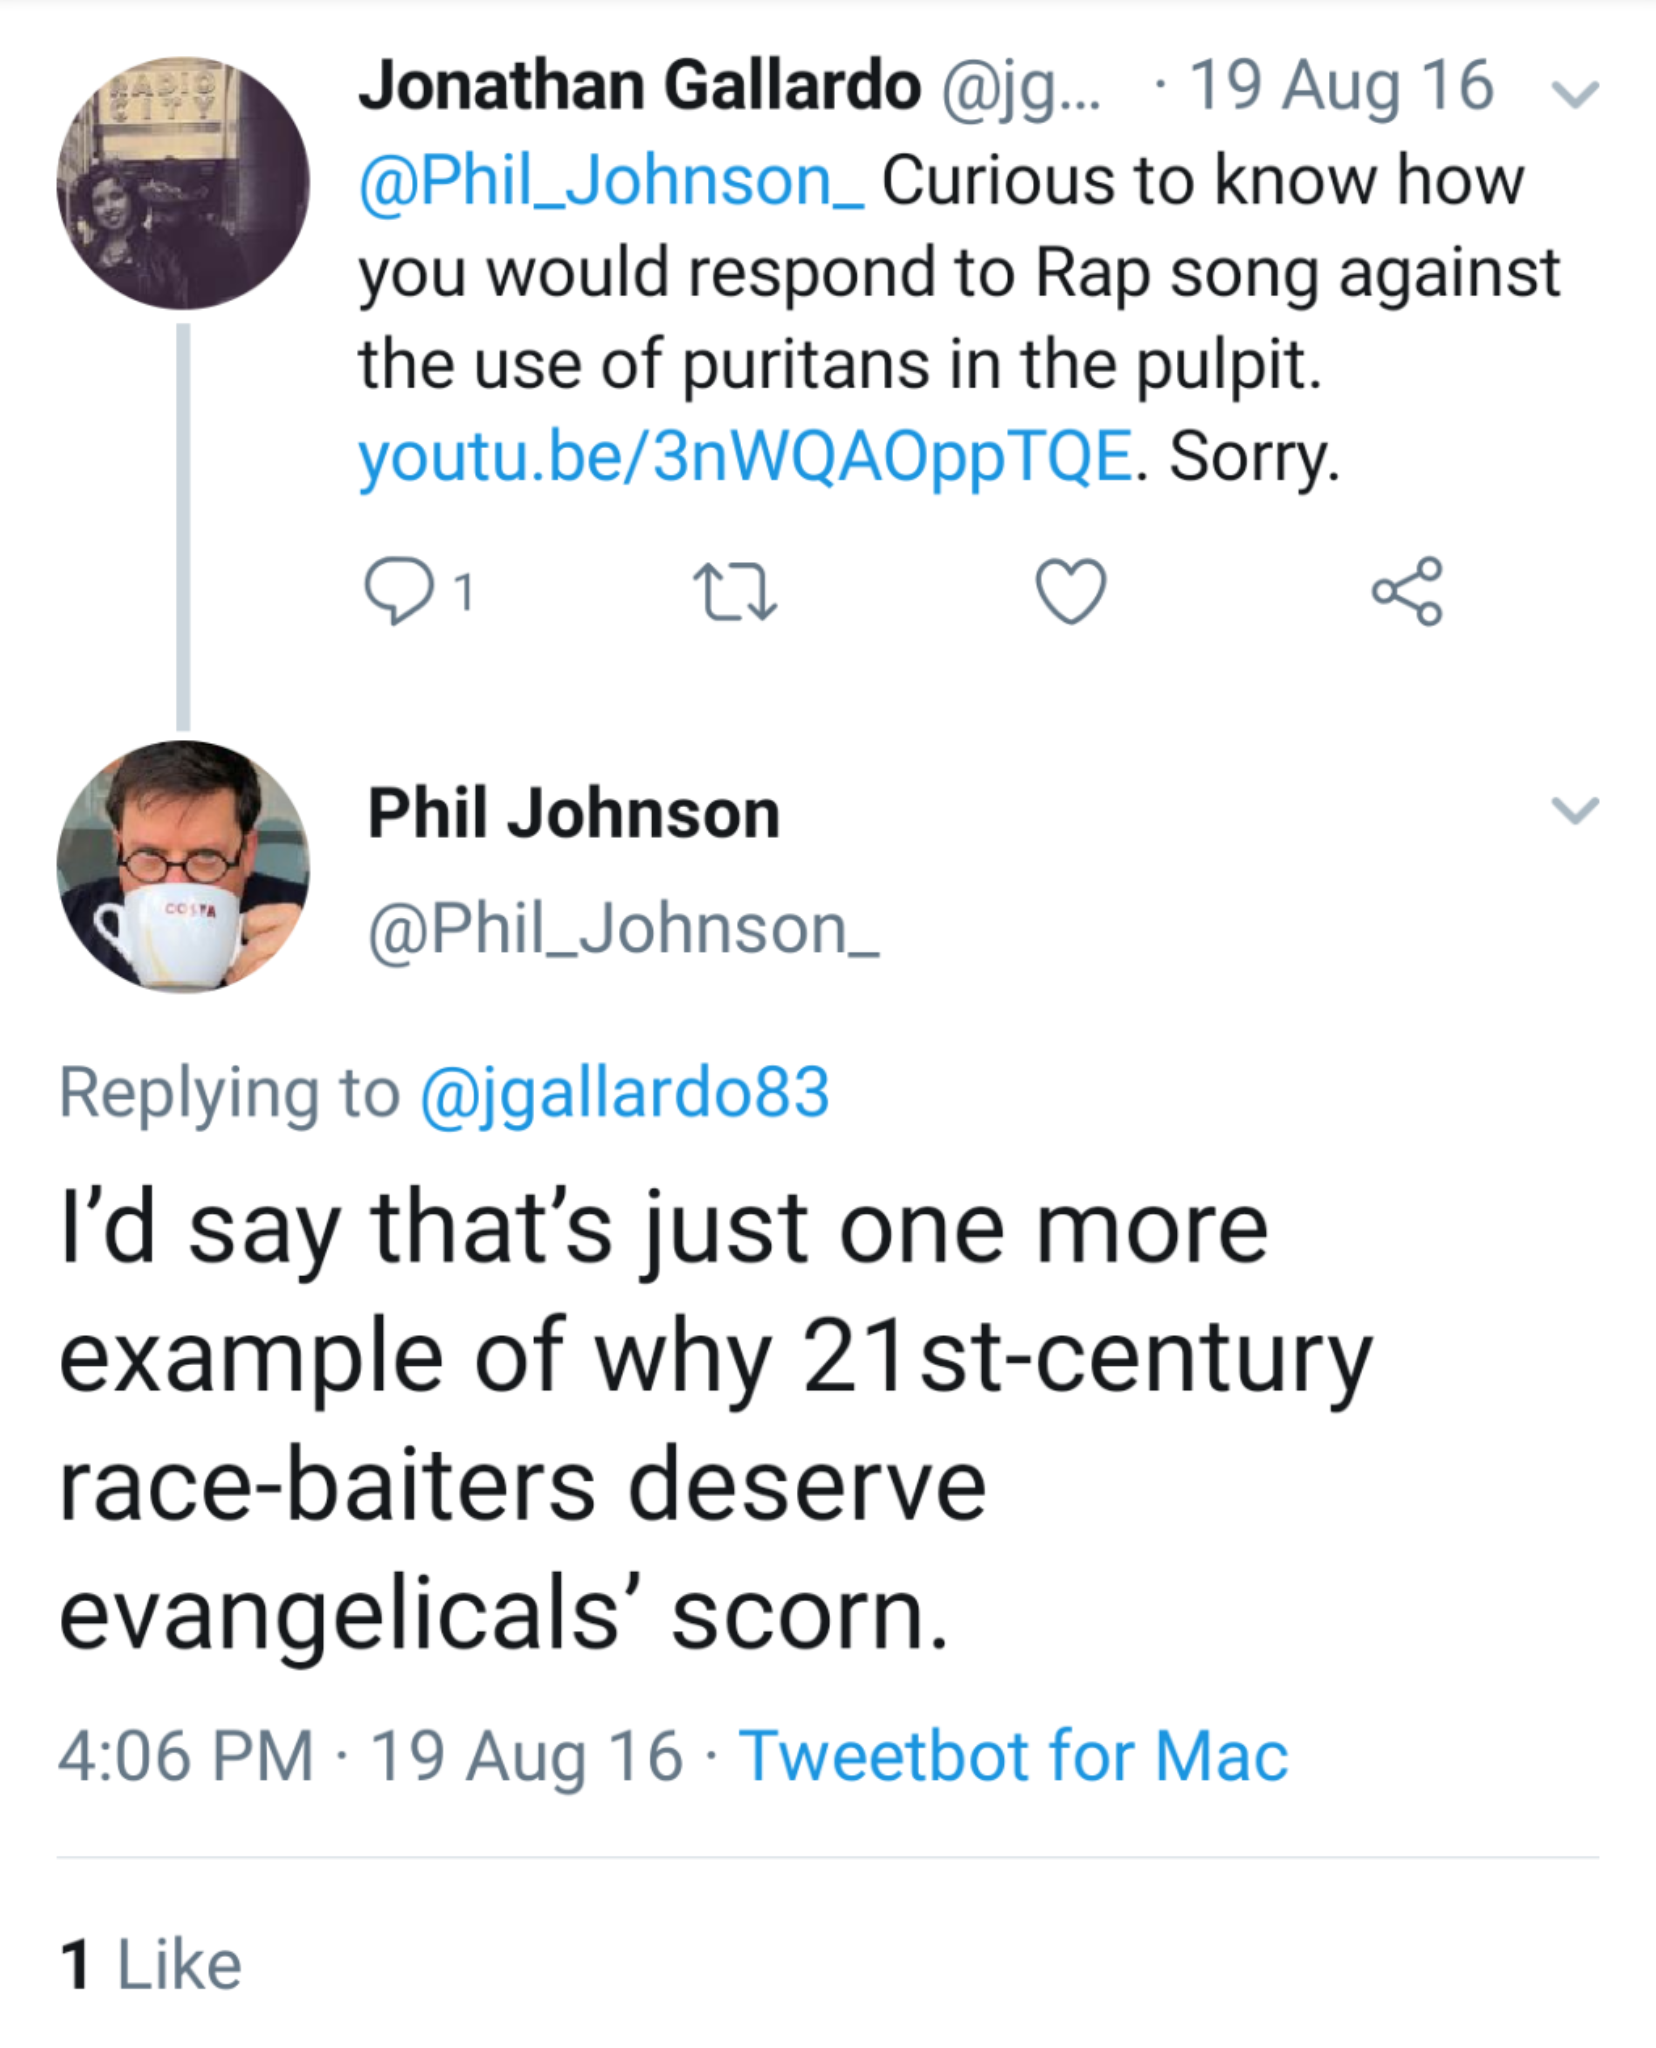Click the 4:06 PM timestamp
Image resolution: width=1656 pixels, height=2048 pixels.
pos(185,1755)
